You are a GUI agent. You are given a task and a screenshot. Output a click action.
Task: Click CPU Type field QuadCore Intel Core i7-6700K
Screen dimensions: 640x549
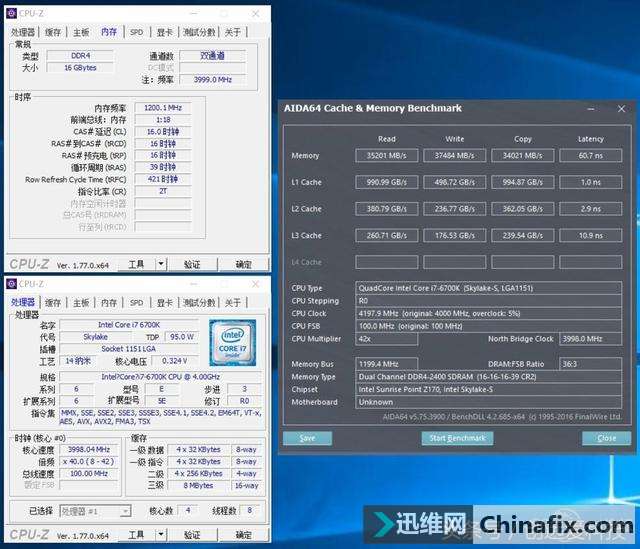pyautogui.click(x=489, y=288)
